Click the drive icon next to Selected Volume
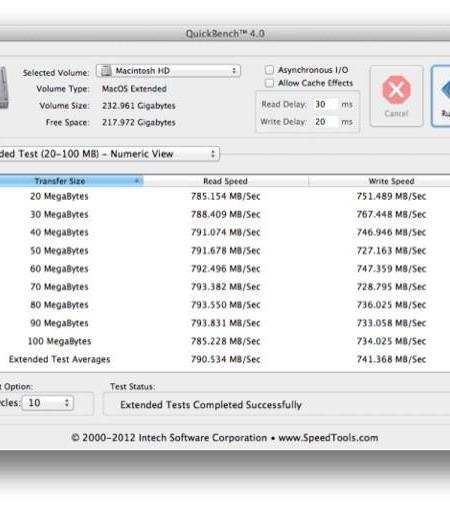 (x=3, y=88)
